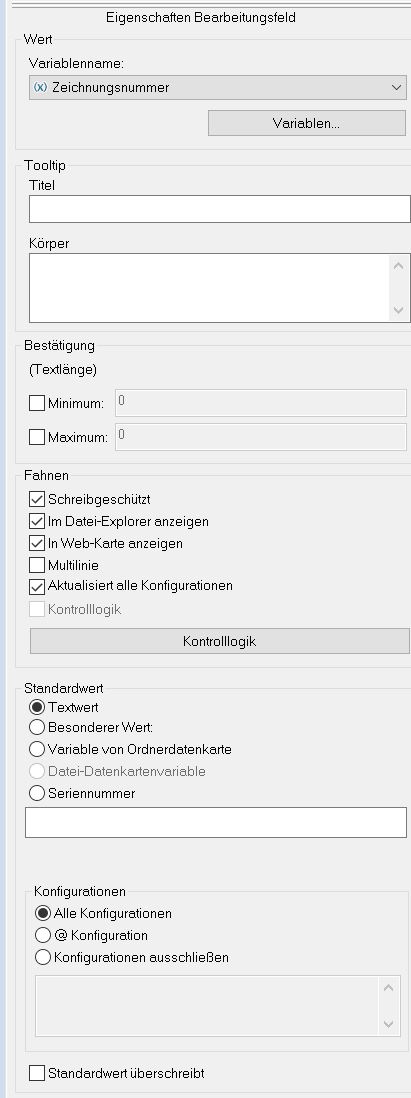Open the Kontrolllogik button

click(219, 641)
